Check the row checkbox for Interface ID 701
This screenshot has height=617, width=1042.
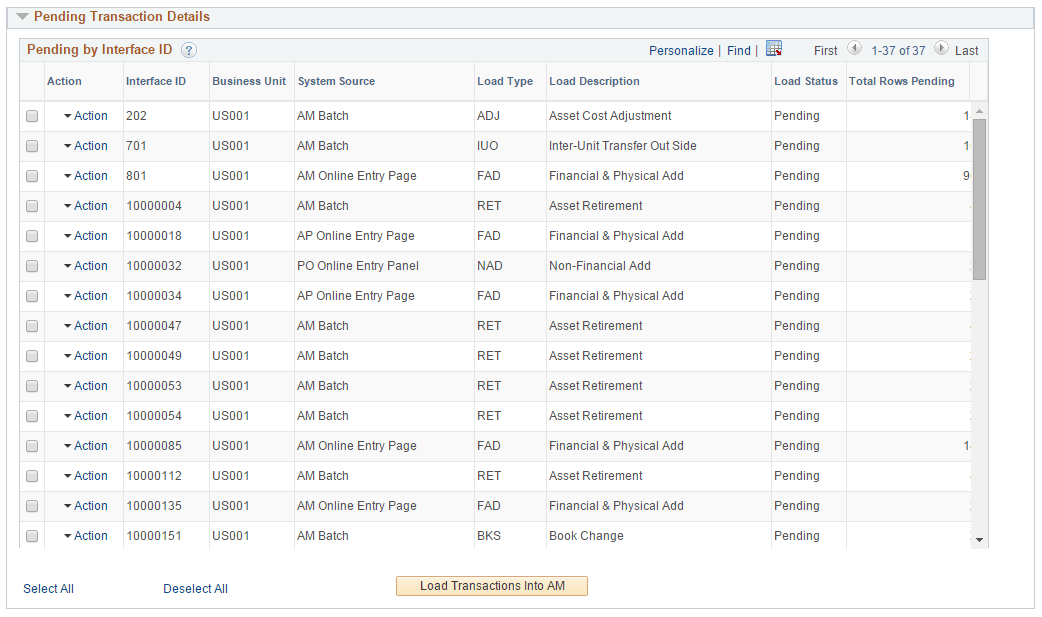tap(31, 145)
